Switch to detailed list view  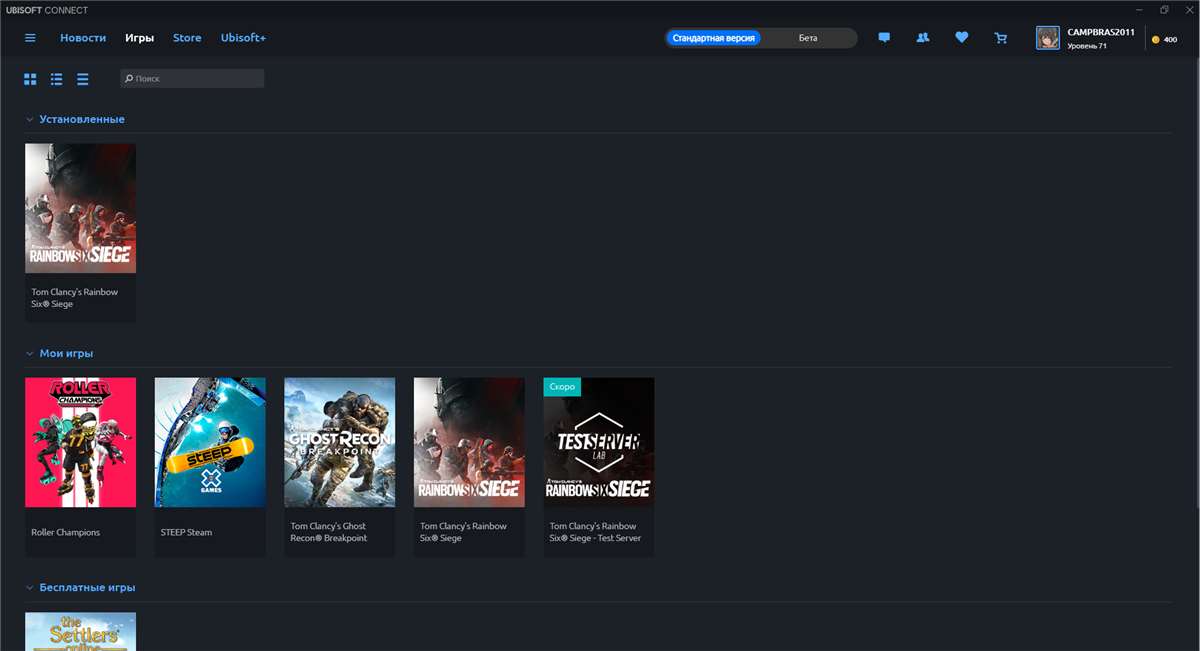(57, 78)
